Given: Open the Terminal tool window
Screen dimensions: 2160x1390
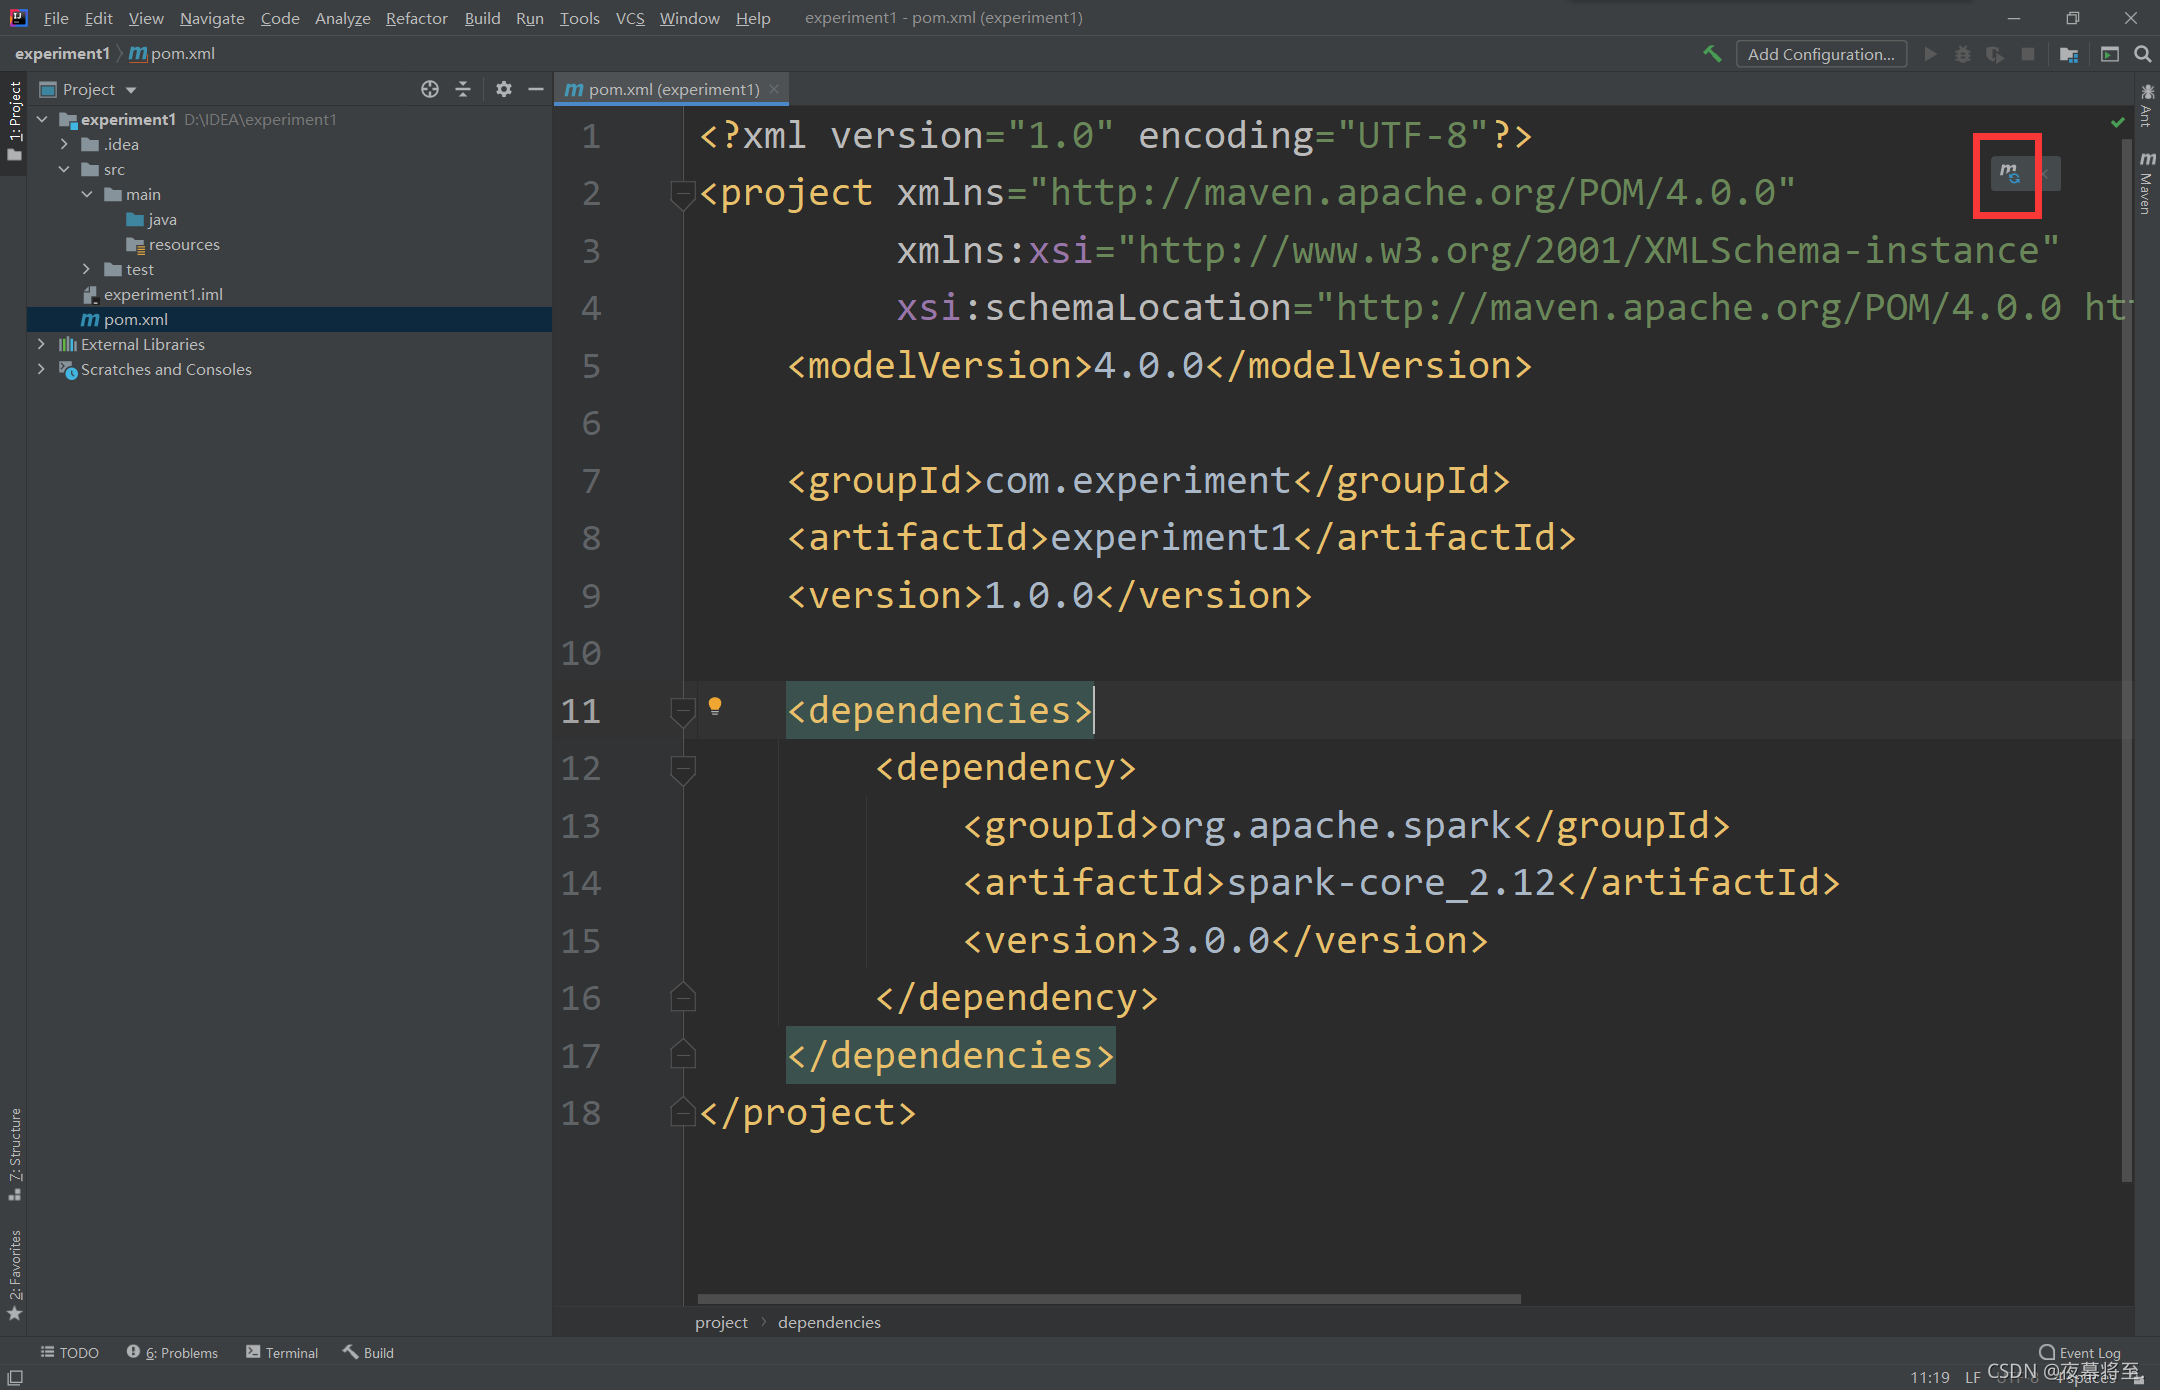Looking at the screenshot, I should pyautogui.click(x=282, y=1352).
